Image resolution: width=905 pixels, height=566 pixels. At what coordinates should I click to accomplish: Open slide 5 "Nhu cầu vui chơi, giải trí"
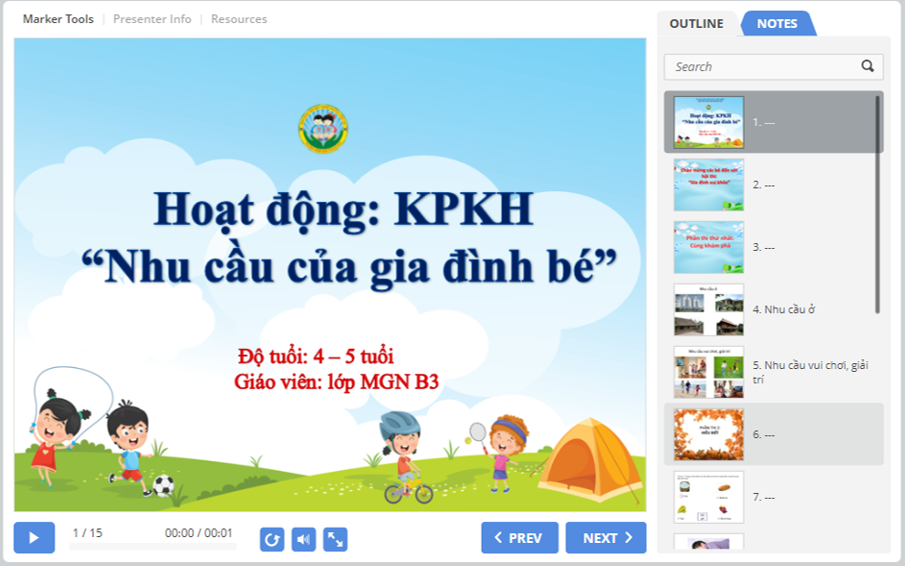(709, 372)
